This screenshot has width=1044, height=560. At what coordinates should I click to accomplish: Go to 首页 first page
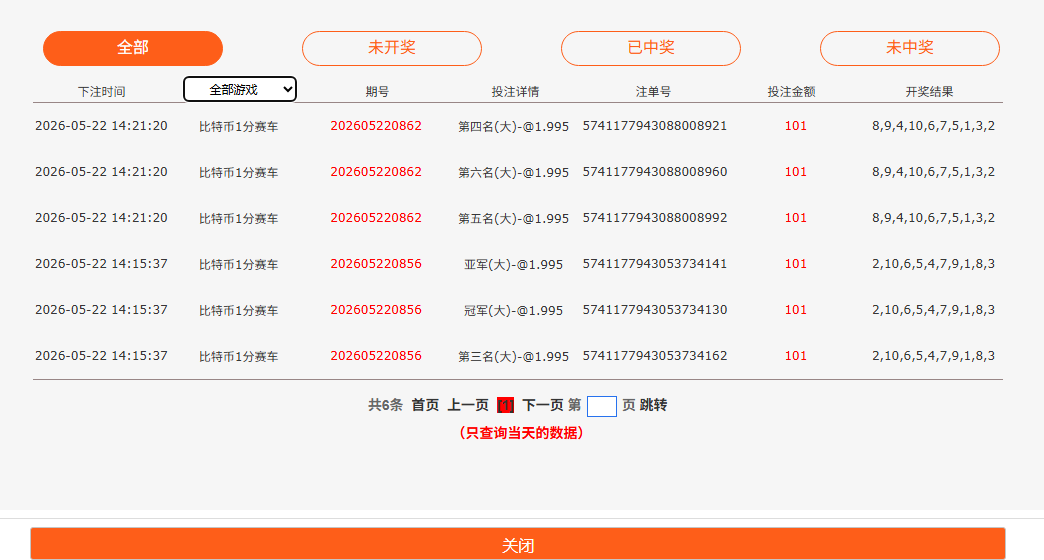pyautogui.click(x=425, y=405)
